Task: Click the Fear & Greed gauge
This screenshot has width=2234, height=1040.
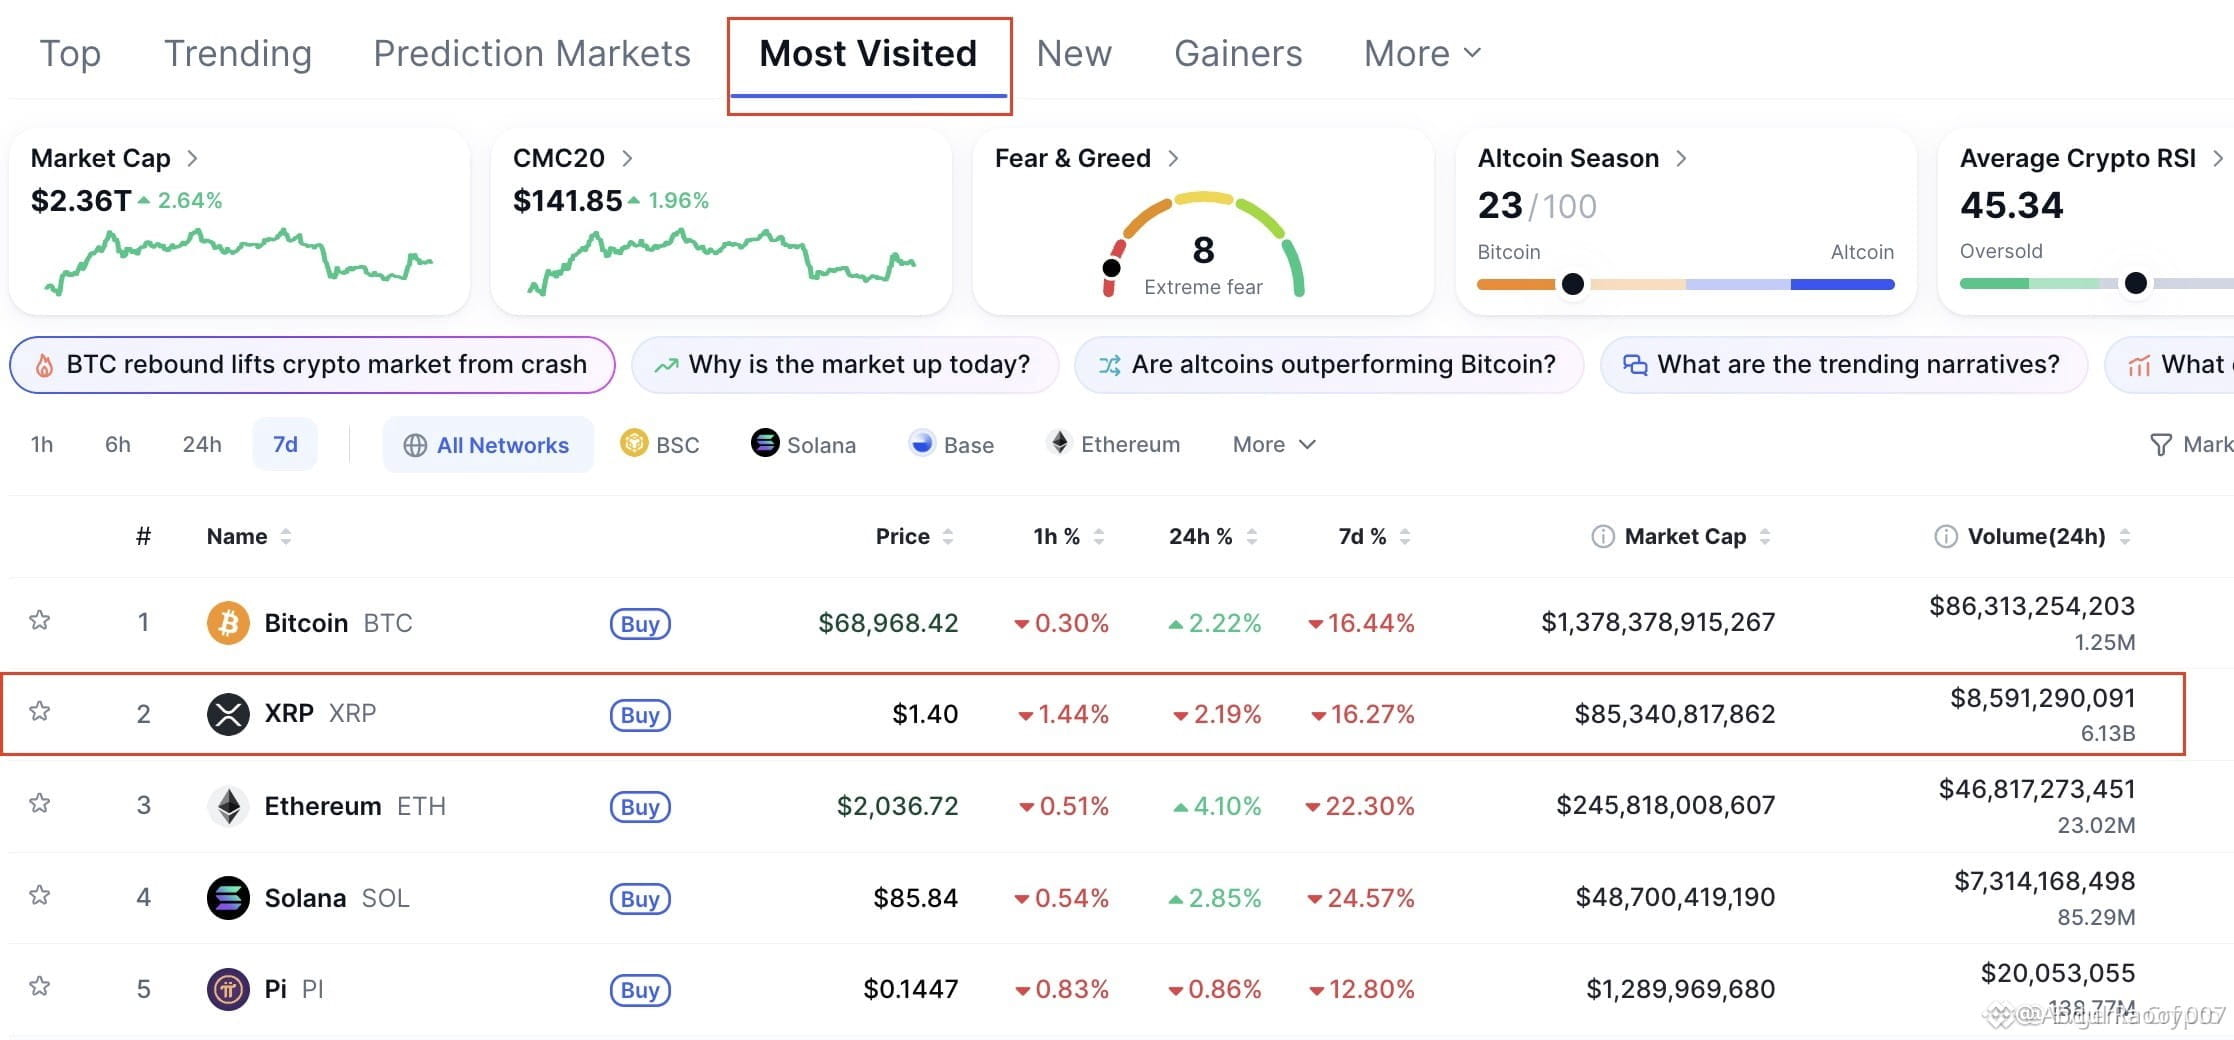Action: (1203, 245)
